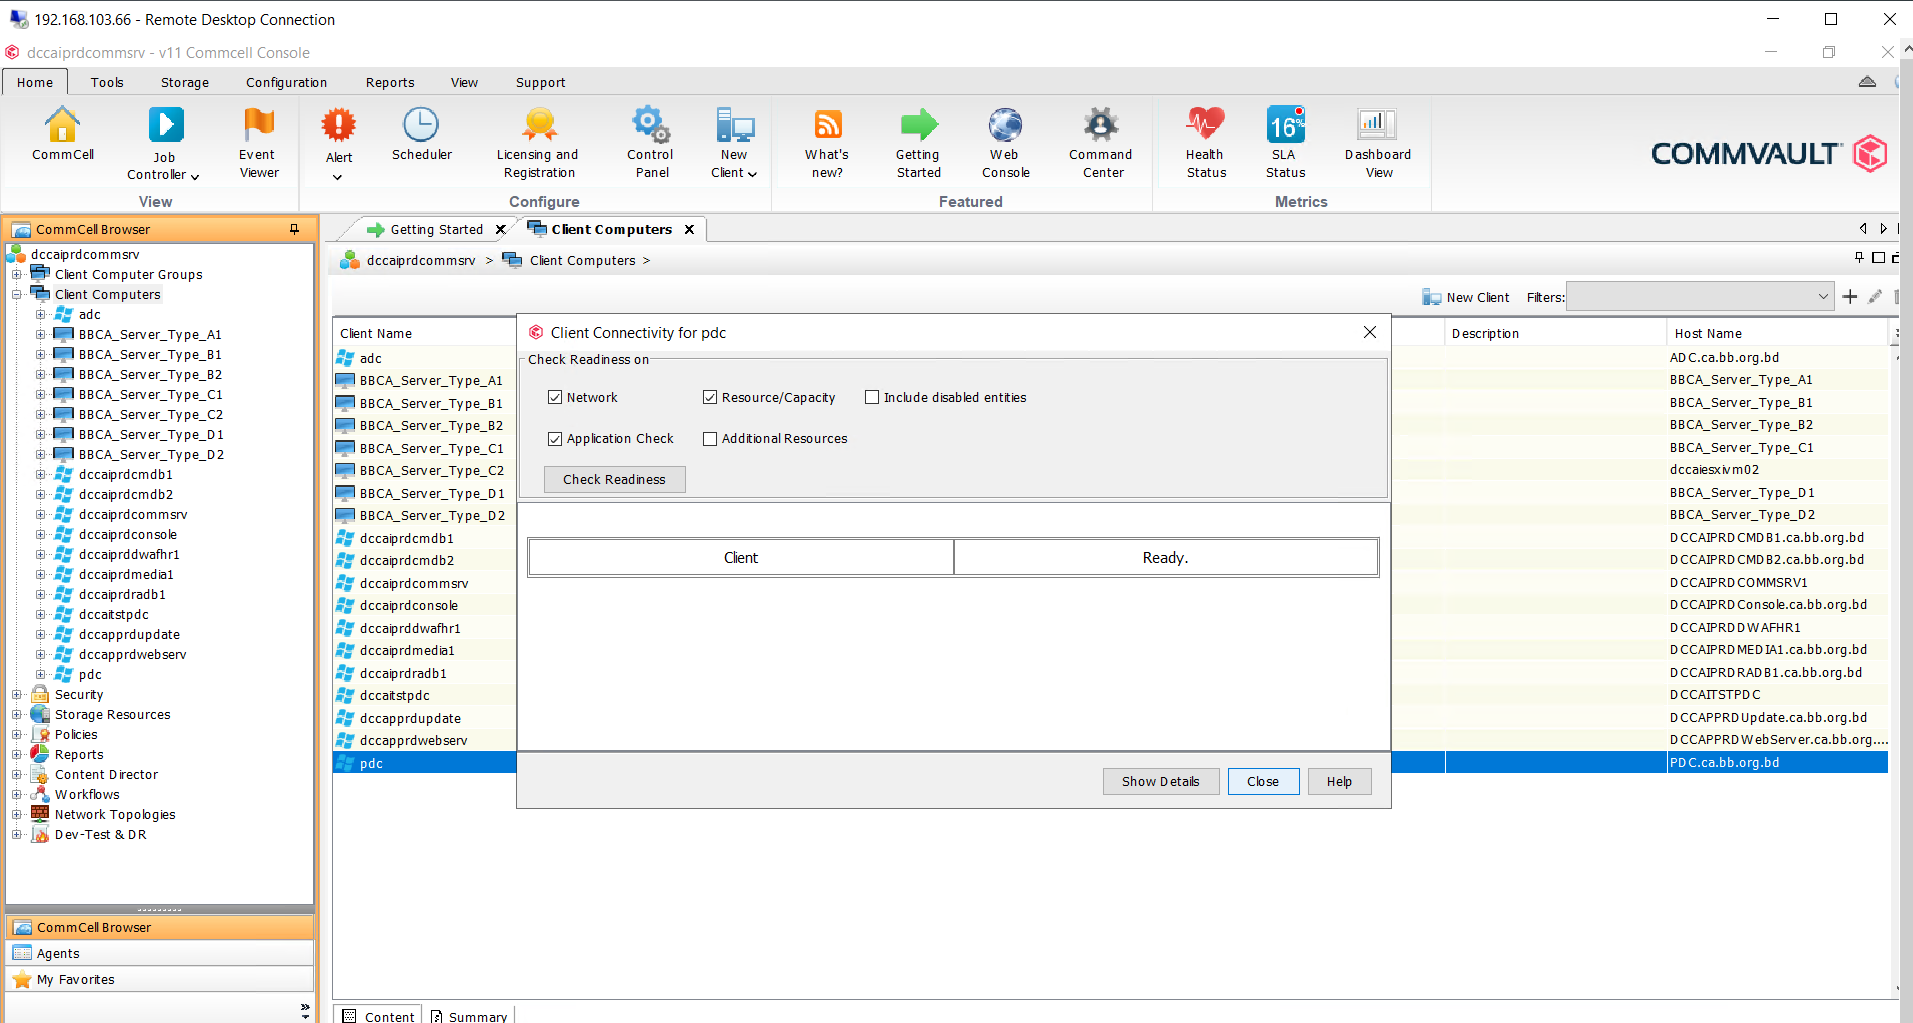Open the Storage ribbon tab

pos(185,82)
